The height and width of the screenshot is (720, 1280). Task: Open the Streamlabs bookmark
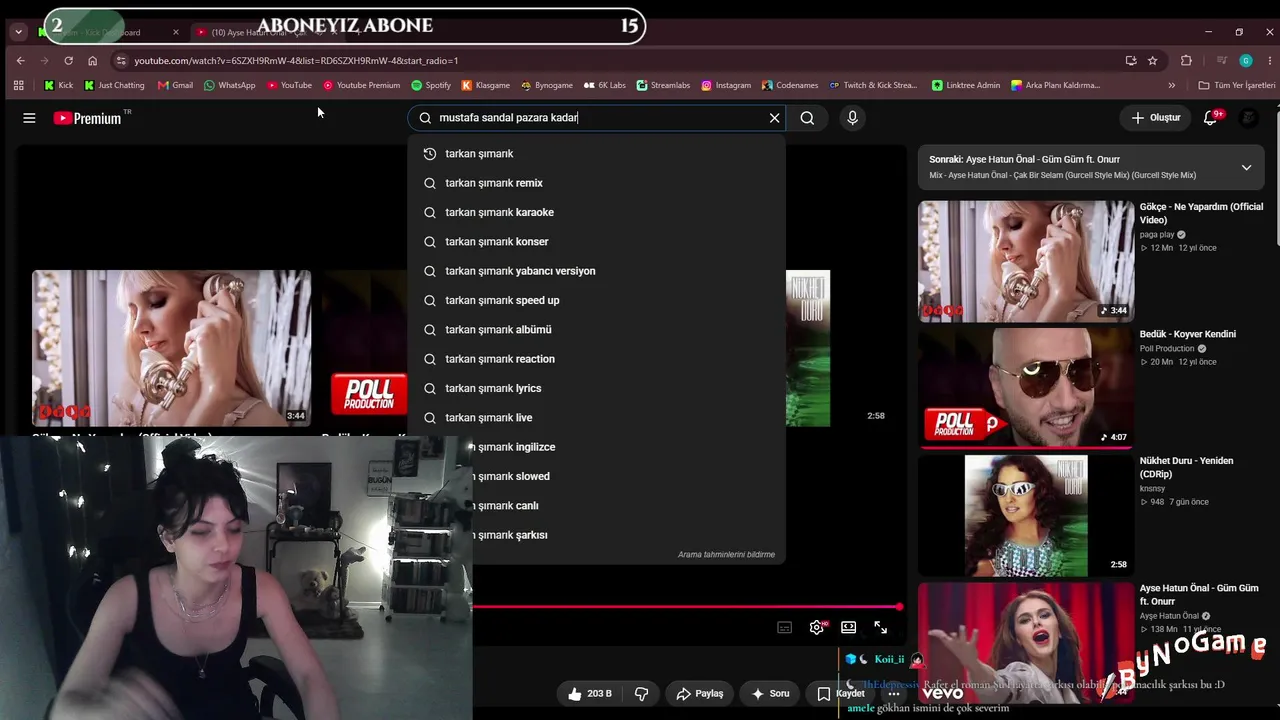click(x=663, y=85)
